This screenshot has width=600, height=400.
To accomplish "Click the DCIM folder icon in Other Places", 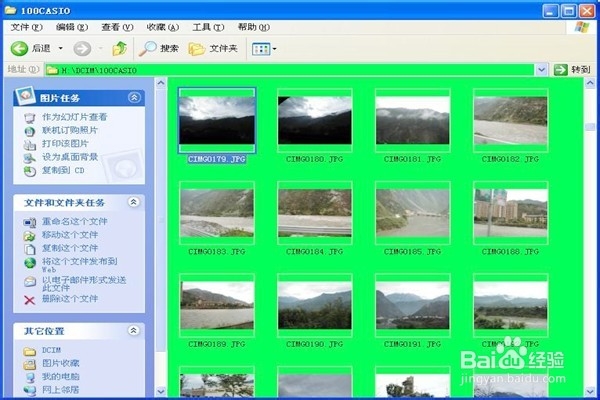I will (30, 351).
